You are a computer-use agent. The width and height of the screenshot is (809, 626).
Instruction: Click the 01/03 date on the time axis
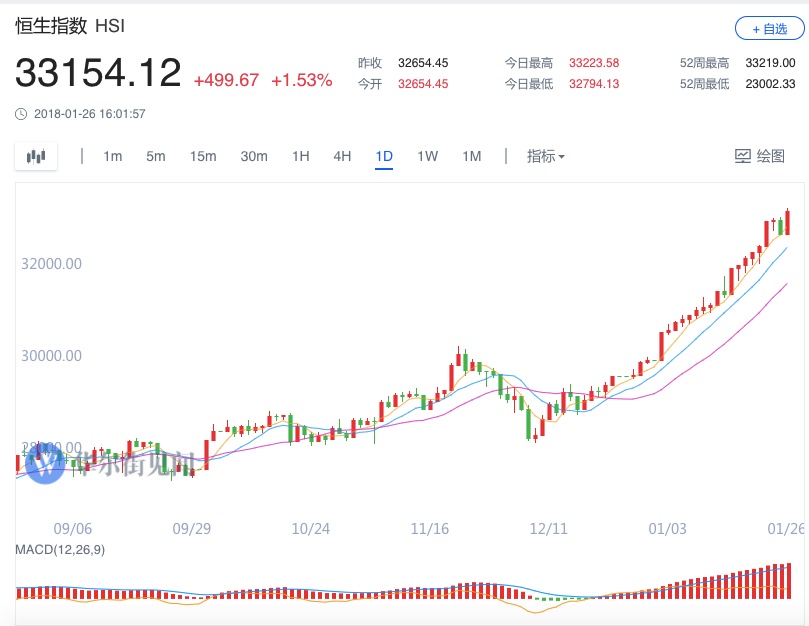tap(667, 528)
